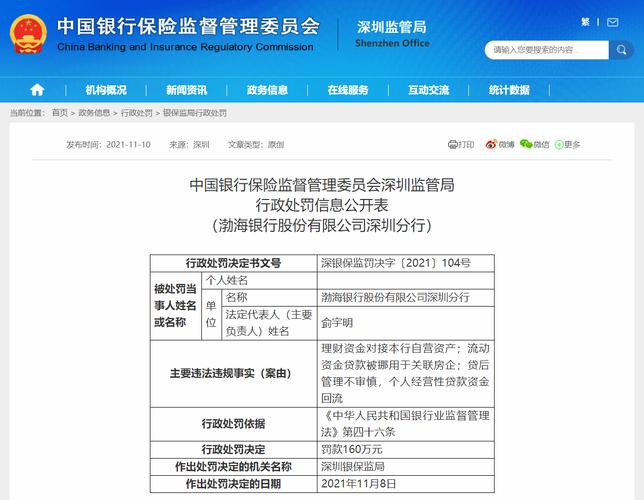The height and width of the screenshot is (500, 644).
Task: Click cell 作出处罚决定的机关名称
Action: [x=233, y=466]
